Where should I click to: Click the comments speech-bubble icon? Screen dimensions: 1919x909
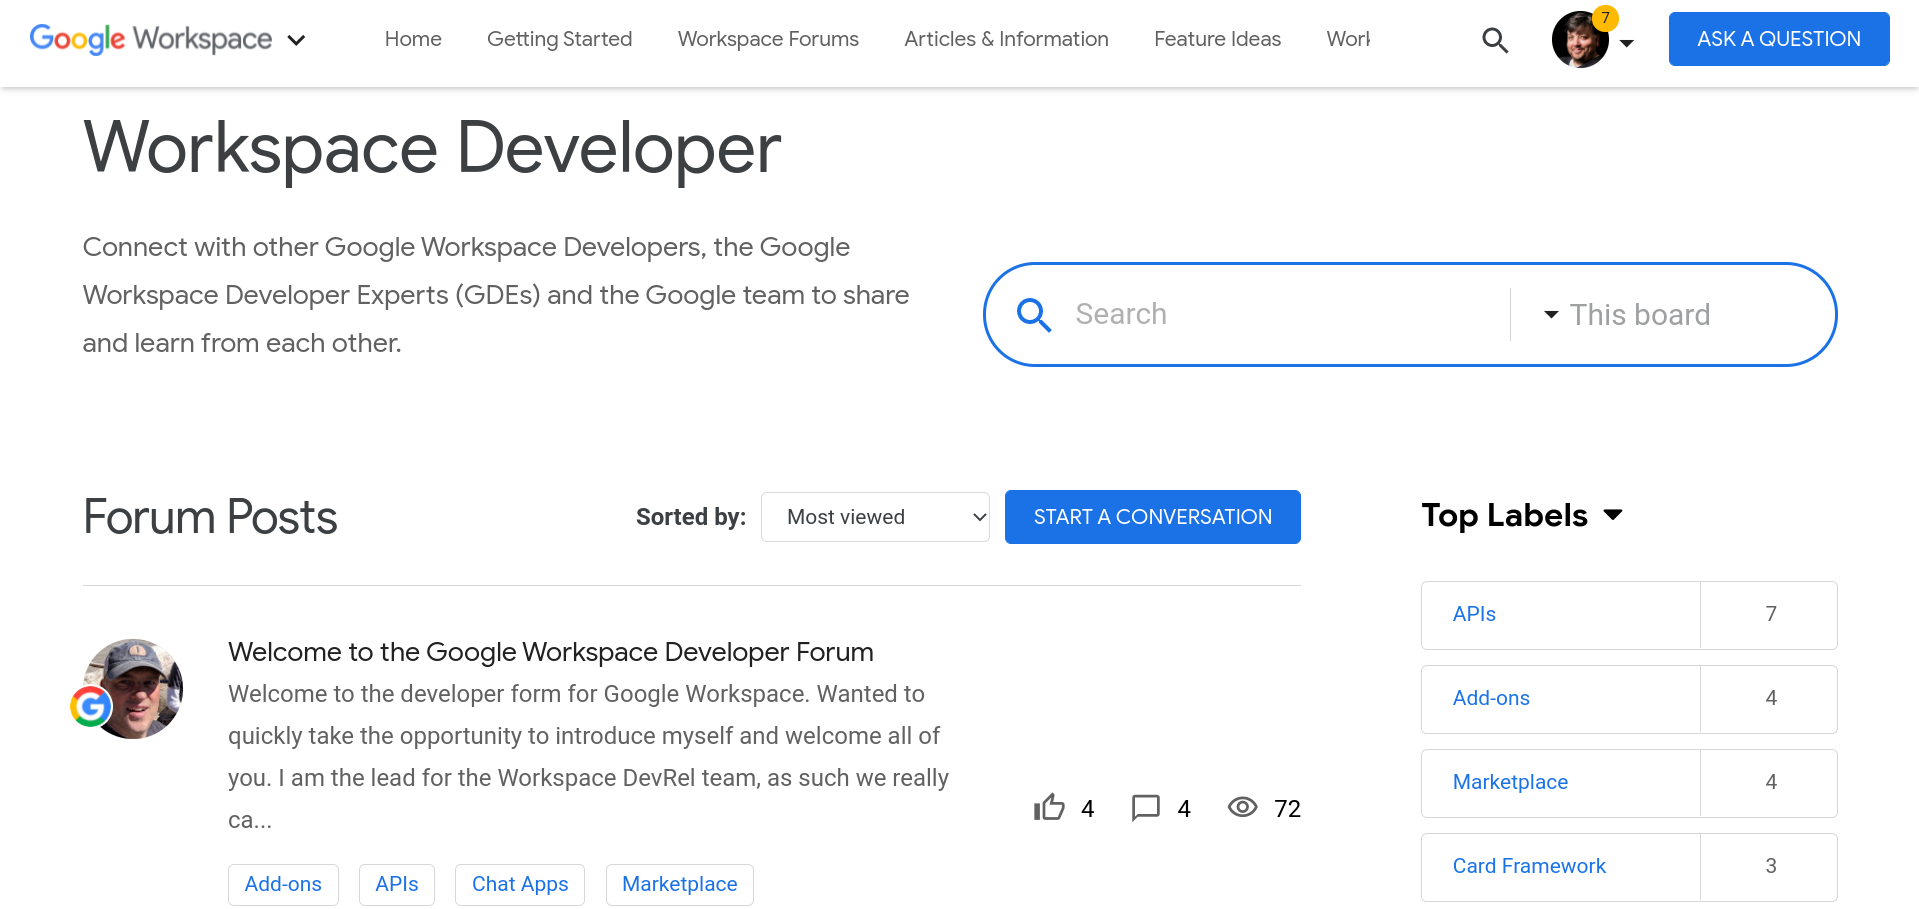coord(1146,808)
